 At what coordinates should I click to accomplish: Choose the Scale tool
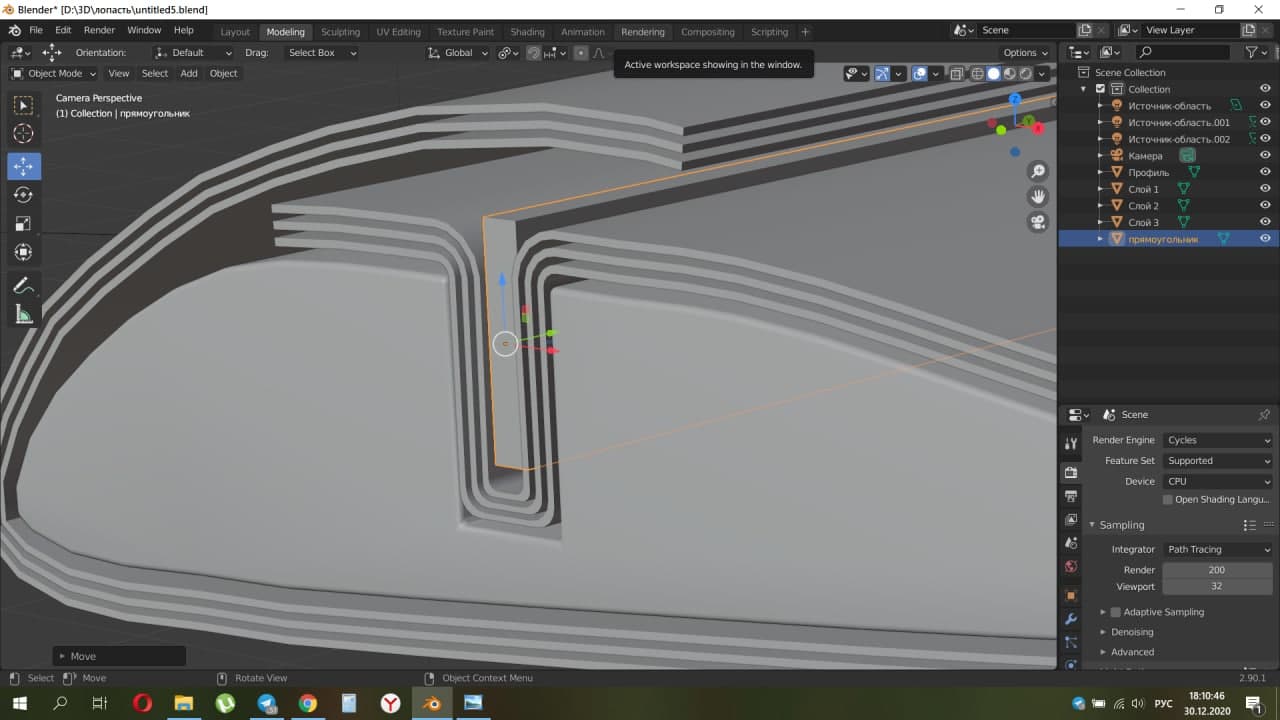[x=23, y=224]
